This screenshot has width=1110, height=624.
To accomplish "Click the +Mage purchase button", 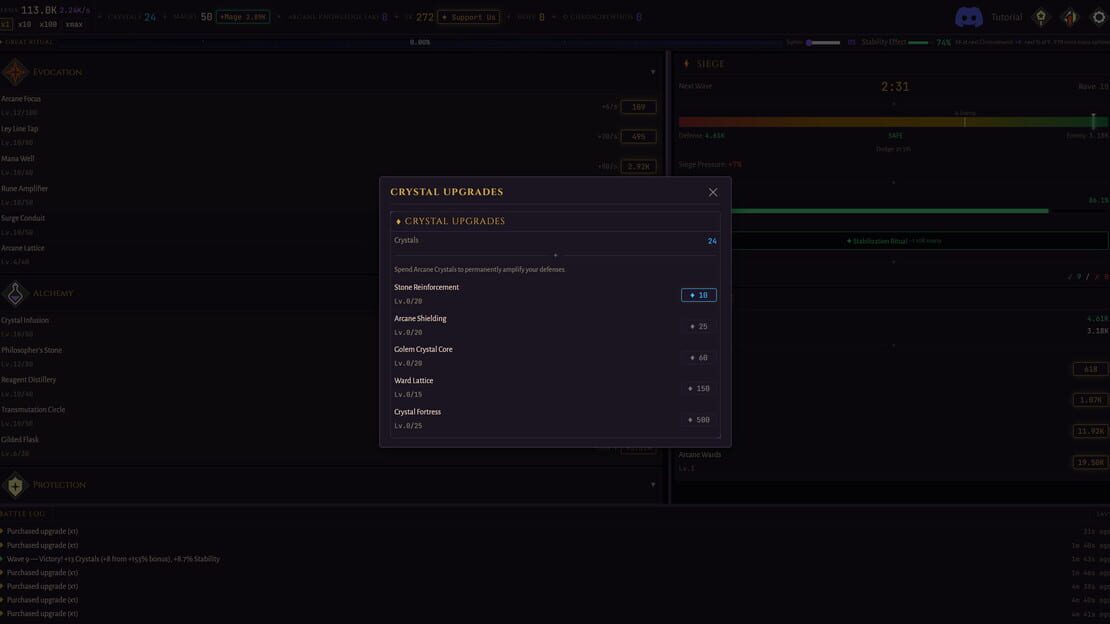I will 243,17.
